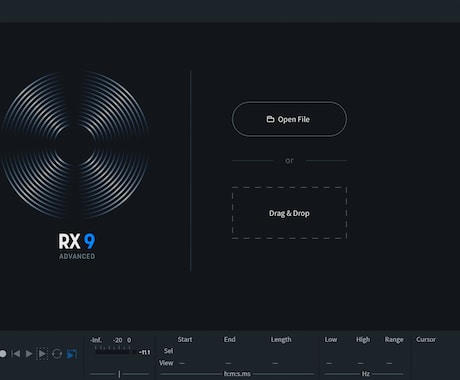Click the View Start value field
Screen dimensions: 460x380
coord(182,363)
